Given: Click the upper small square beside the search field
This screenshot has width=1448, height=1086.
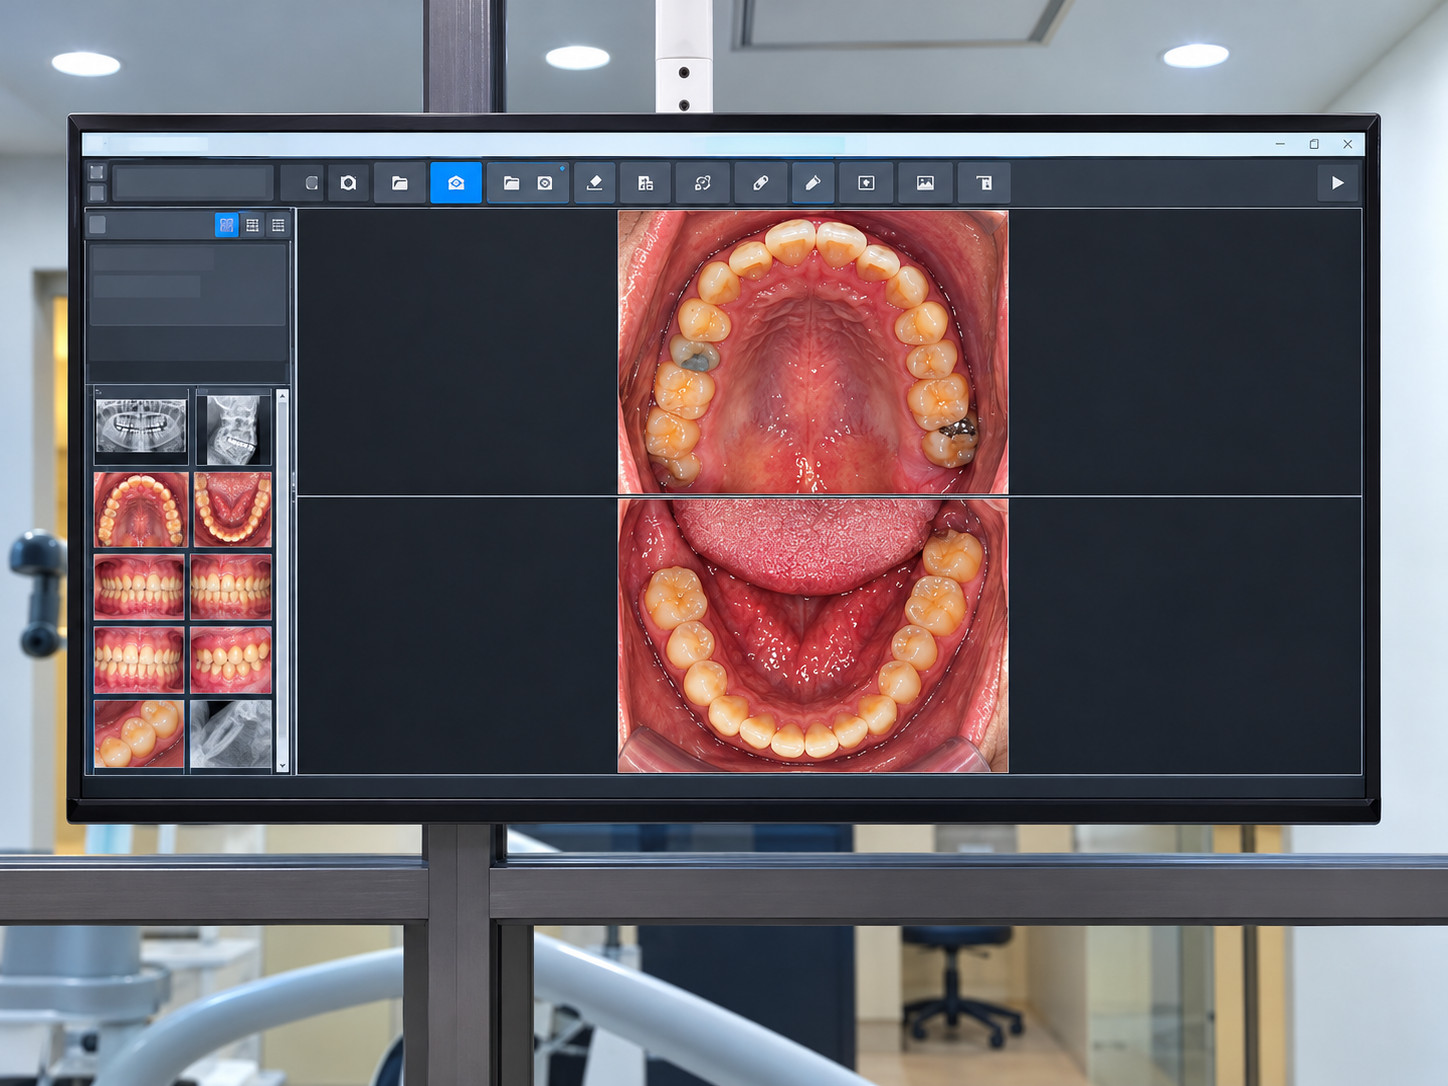Looking at the screenshot, I should [x=97, y=172].
